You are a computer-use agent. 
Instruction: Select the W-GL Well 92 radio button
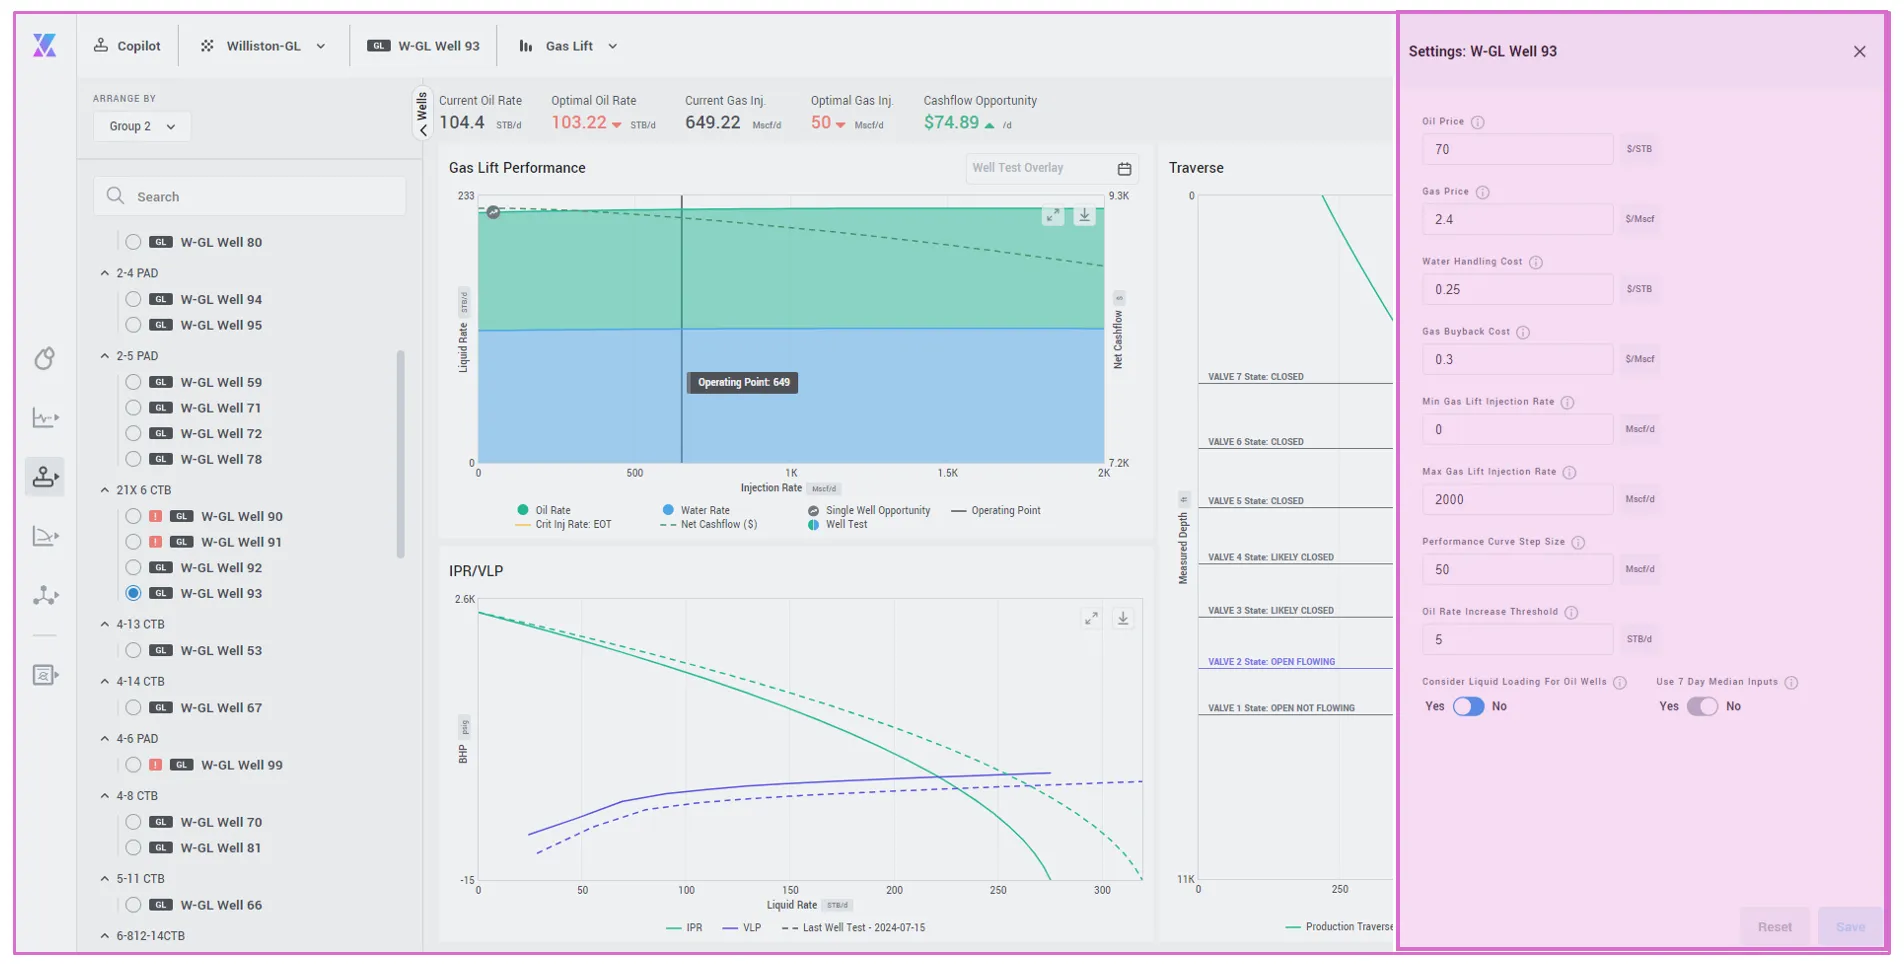133,567
